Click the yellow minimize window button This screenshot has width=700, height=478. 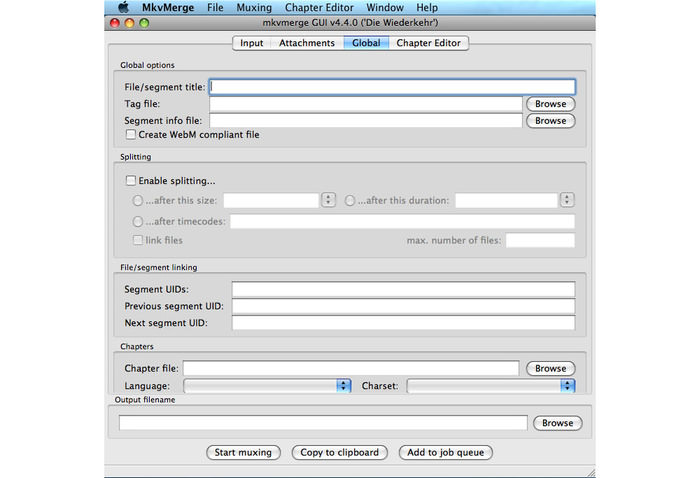coord(129,23)
